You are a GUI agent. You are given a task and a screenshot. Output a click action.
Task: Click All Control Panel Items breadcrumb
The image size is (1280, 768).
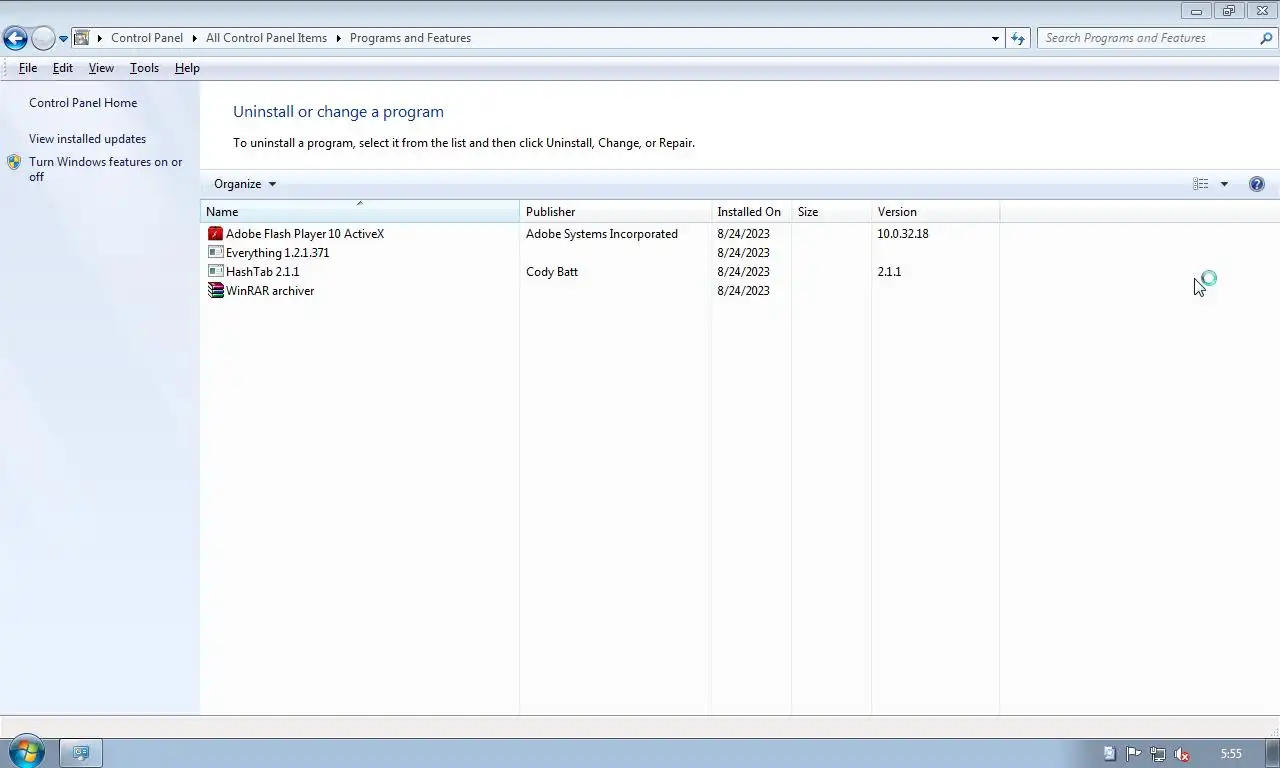pyautogui.click(x=266, y=38)
